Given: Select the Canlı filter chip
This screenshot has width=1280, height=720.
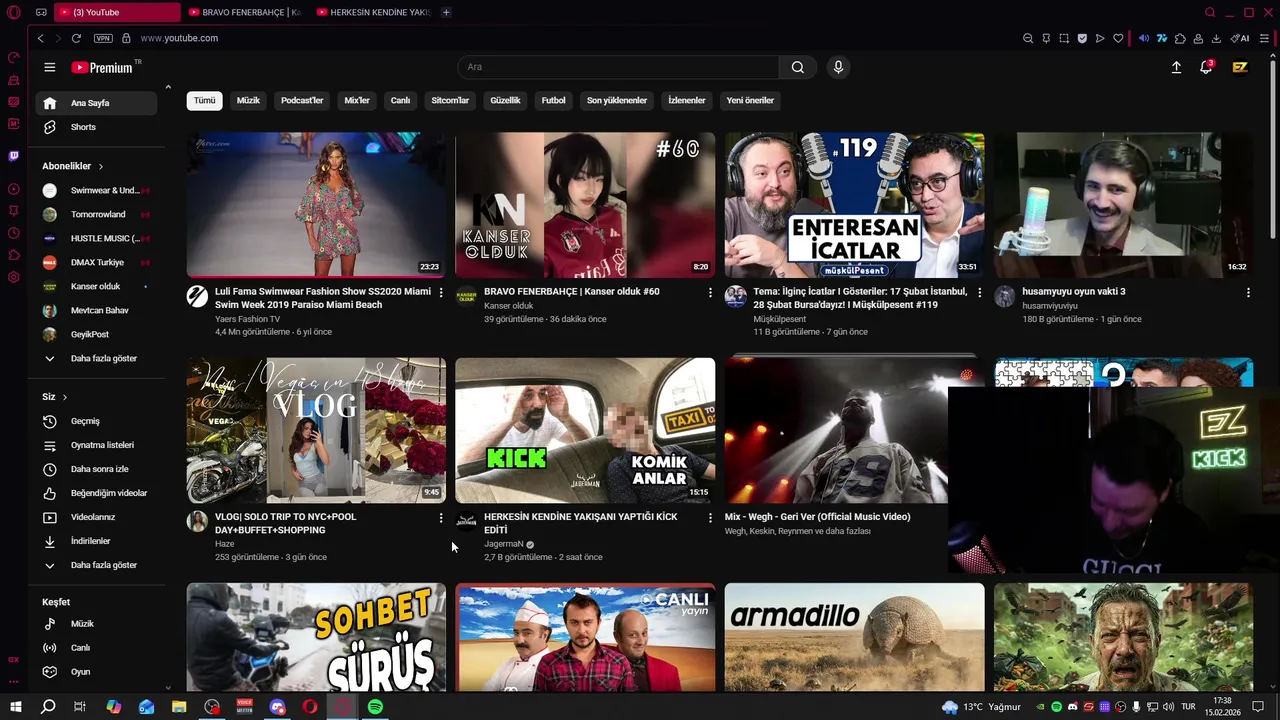Looking at the screenshot, I should 400,100.
